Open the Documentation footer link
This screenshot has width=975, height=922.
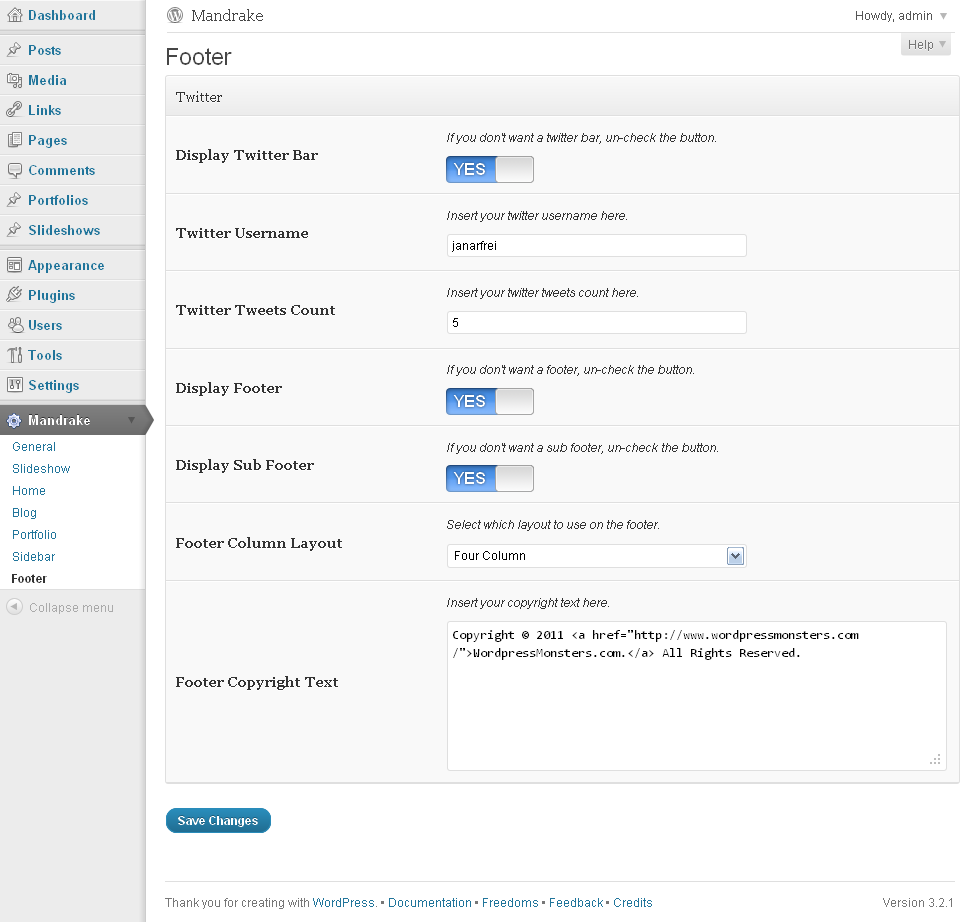tap(429, 903)
